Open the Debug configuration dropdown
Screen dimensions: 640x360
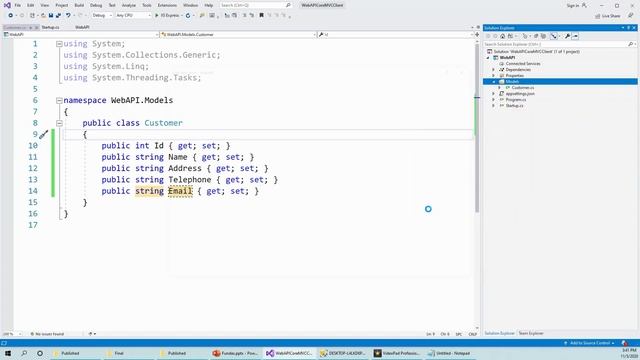pos(102,16)
